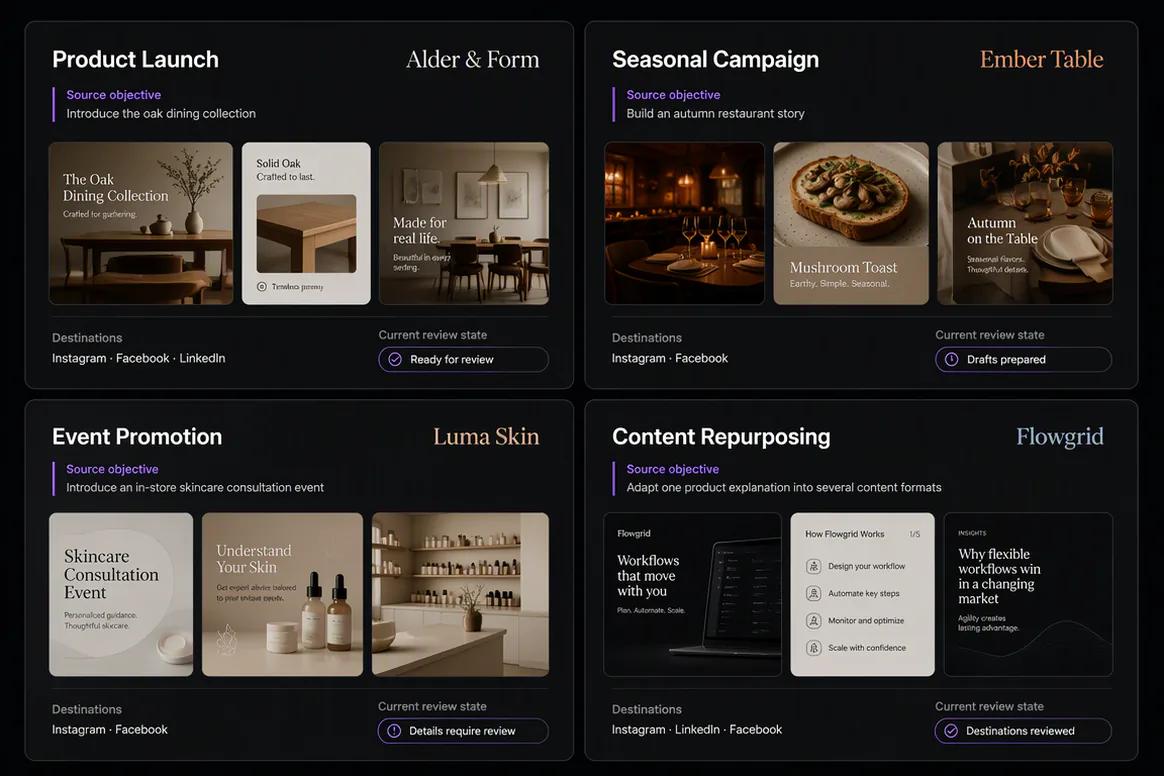Click the alert icon in Details require review
This screenshot has height=776, width=1164.
click(394, 731)
